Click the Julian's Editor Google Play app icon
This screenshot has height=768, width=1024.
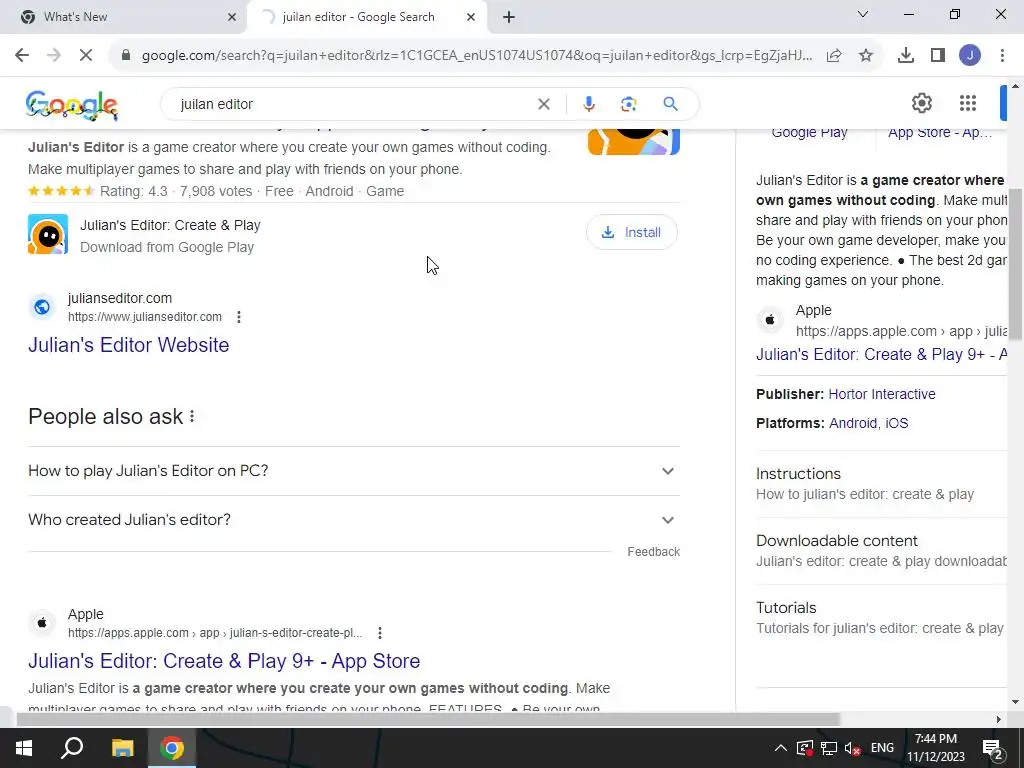click(x=48, y=234)
